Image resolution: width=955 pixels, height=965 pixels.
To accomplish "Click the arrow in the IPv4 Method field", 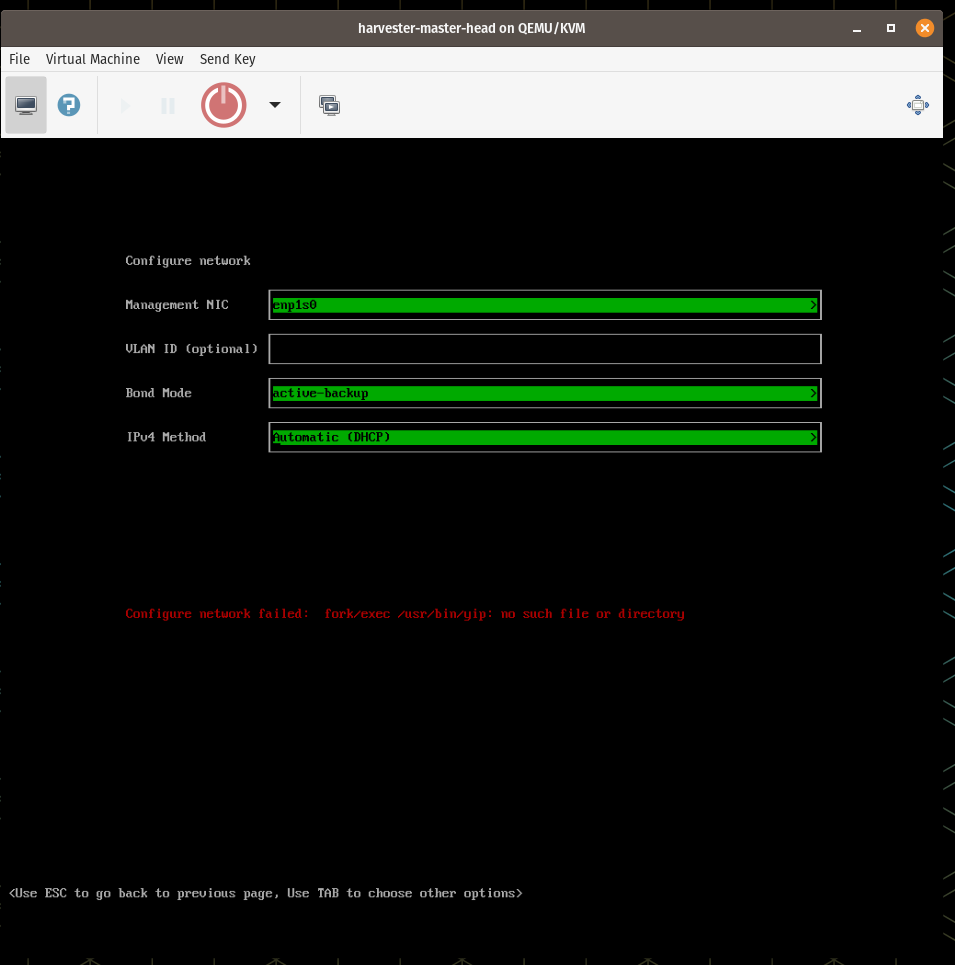I will pyautogui.click(x=813, y=437).
